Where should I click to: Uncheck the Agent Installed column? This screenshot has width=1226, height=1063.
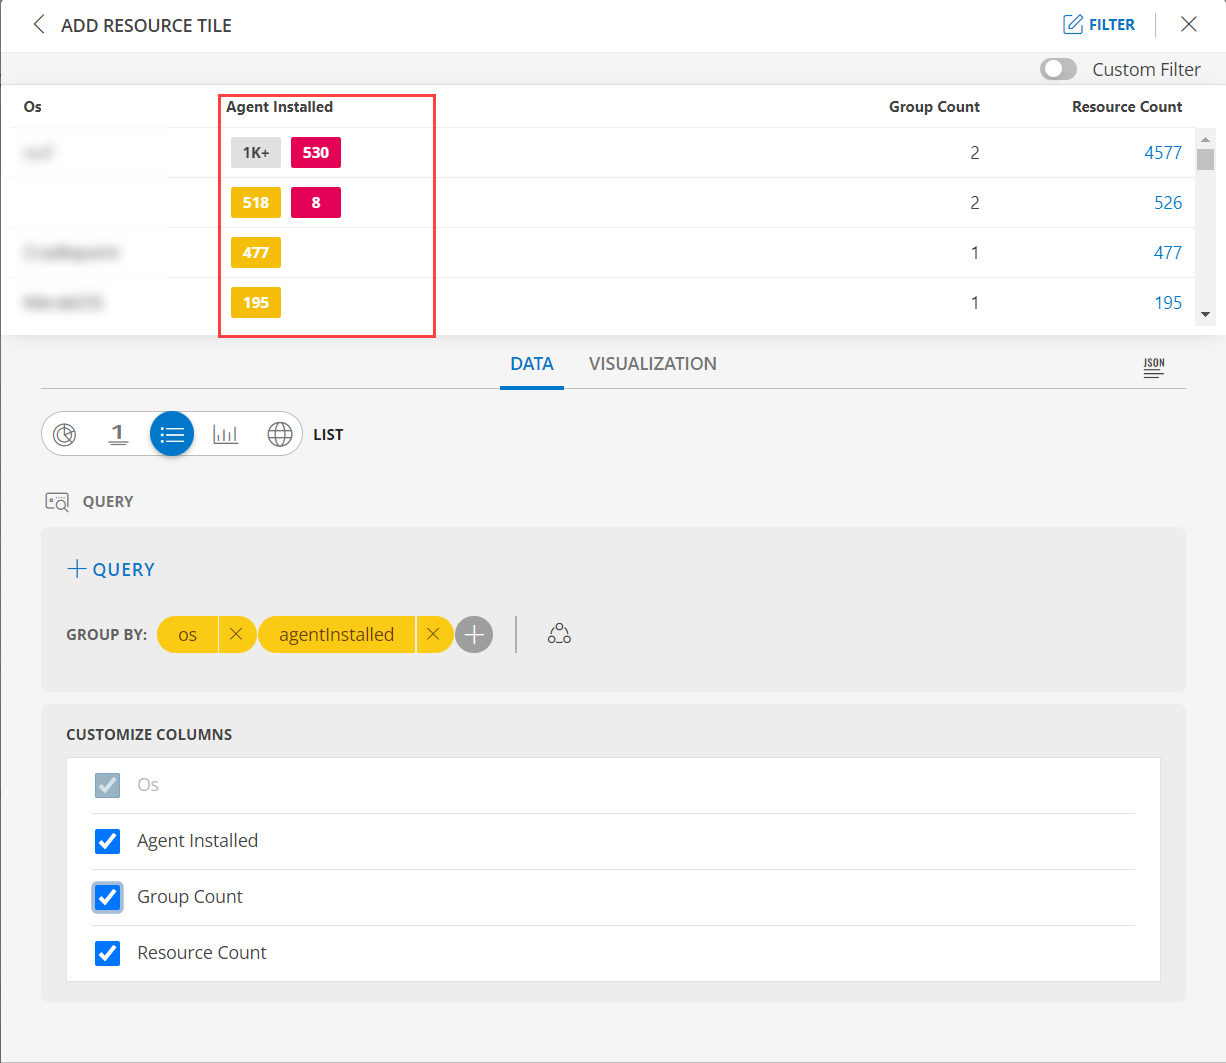(x=107, y=841)
